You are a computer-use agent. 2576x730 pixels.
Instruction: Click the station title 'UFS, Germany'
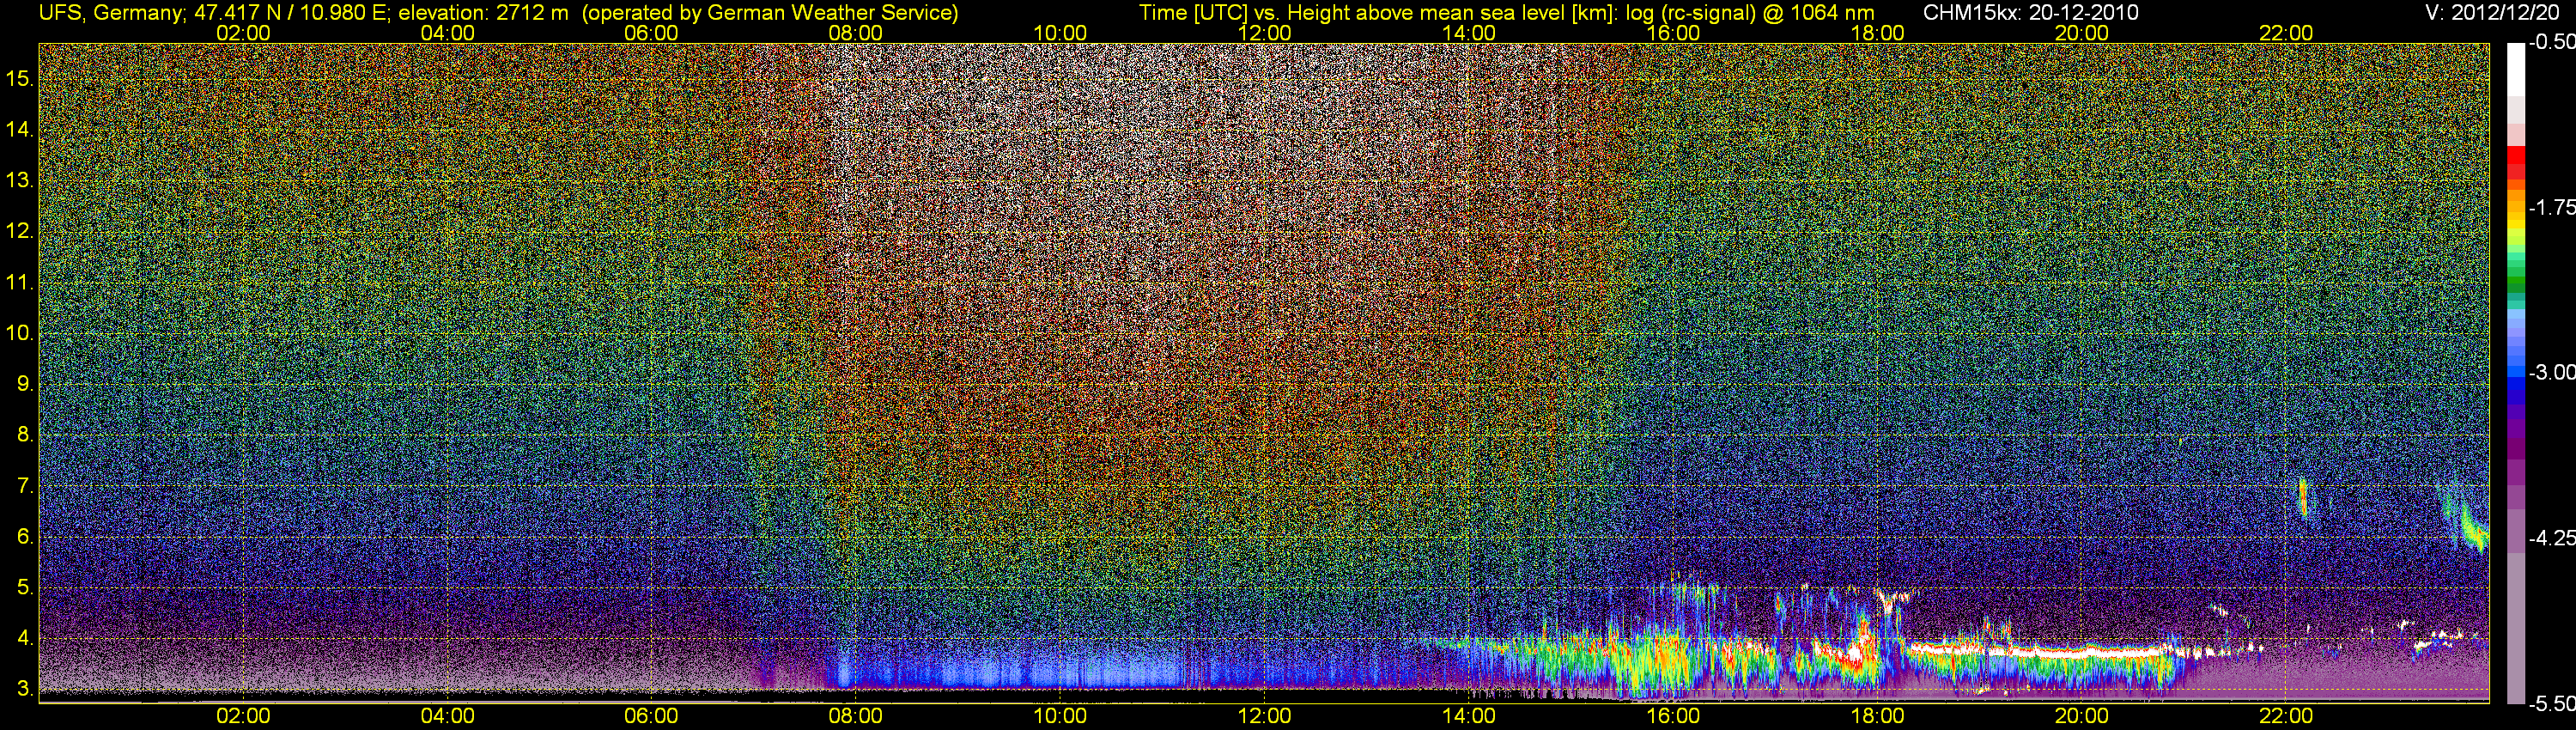coord(109,13)
